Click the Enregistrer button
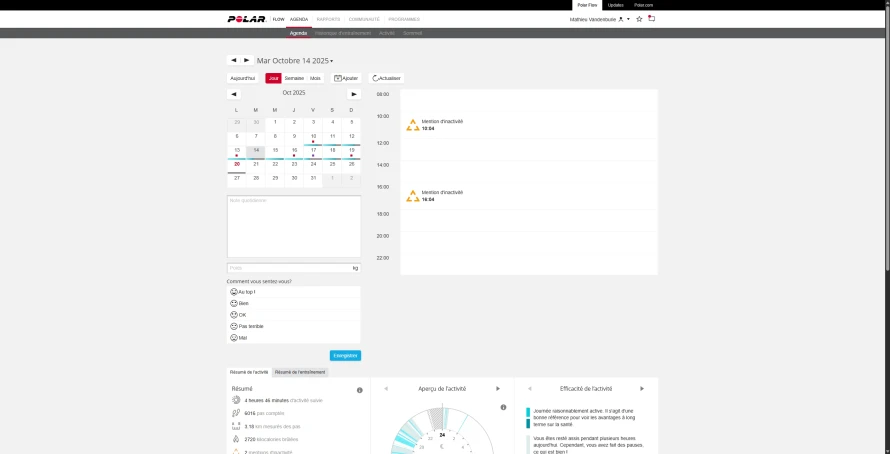This screenshot has width=890, height=454. point(345,355)
